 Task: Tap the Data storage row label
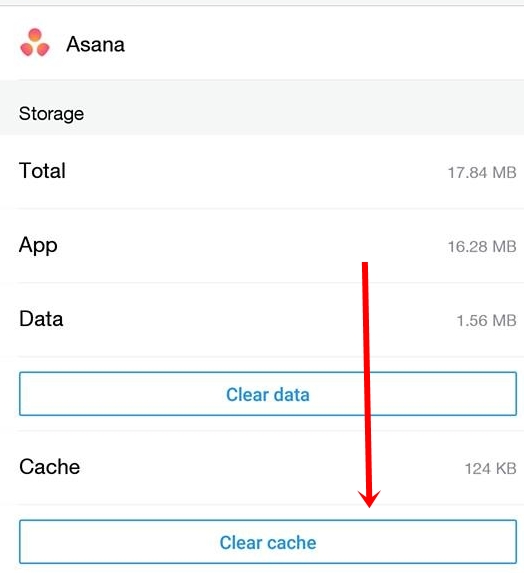(41, 319)
